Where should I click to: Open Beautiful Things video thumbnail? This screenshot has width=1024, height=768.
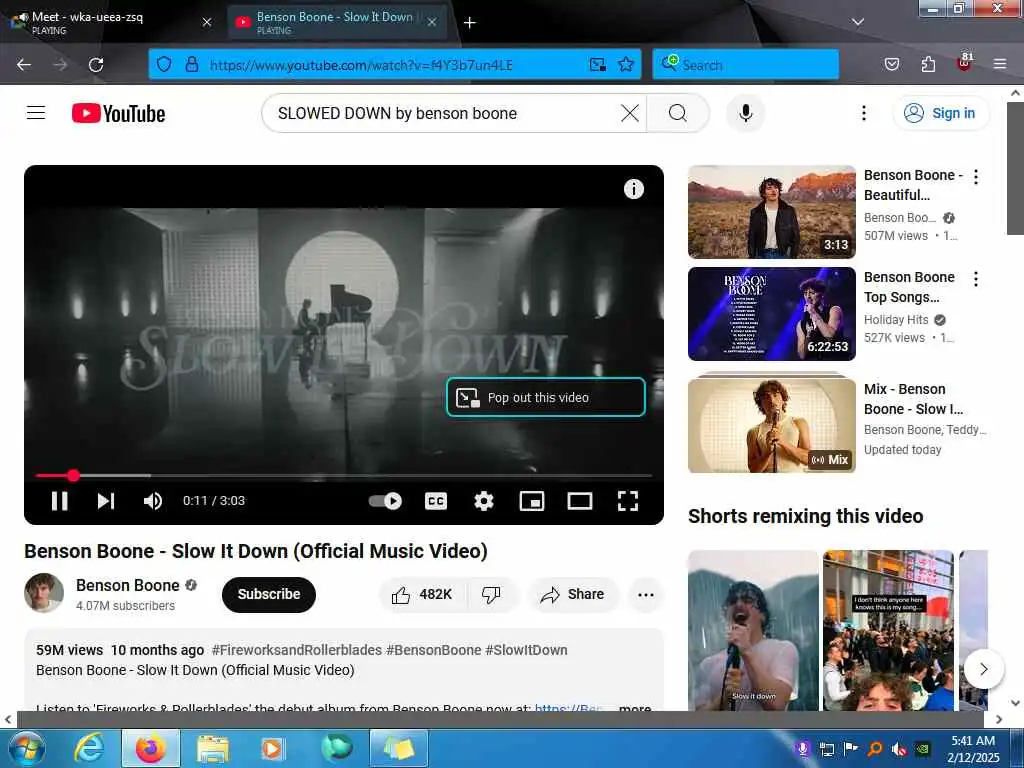click(771, 212)
